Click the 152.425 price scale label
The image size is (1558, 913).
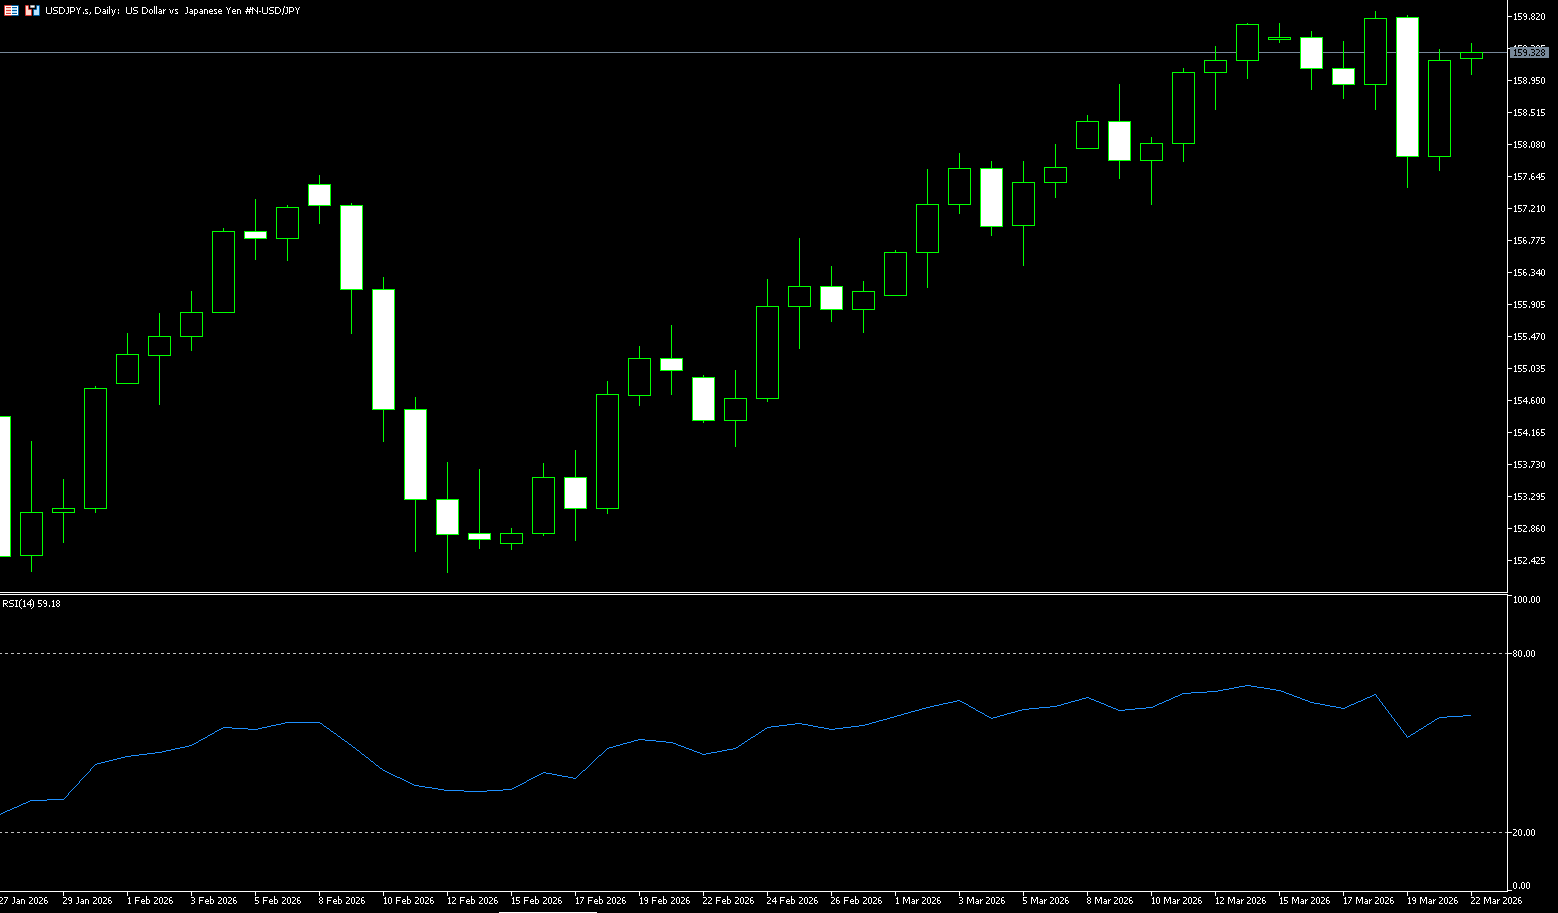(1529, 561)
